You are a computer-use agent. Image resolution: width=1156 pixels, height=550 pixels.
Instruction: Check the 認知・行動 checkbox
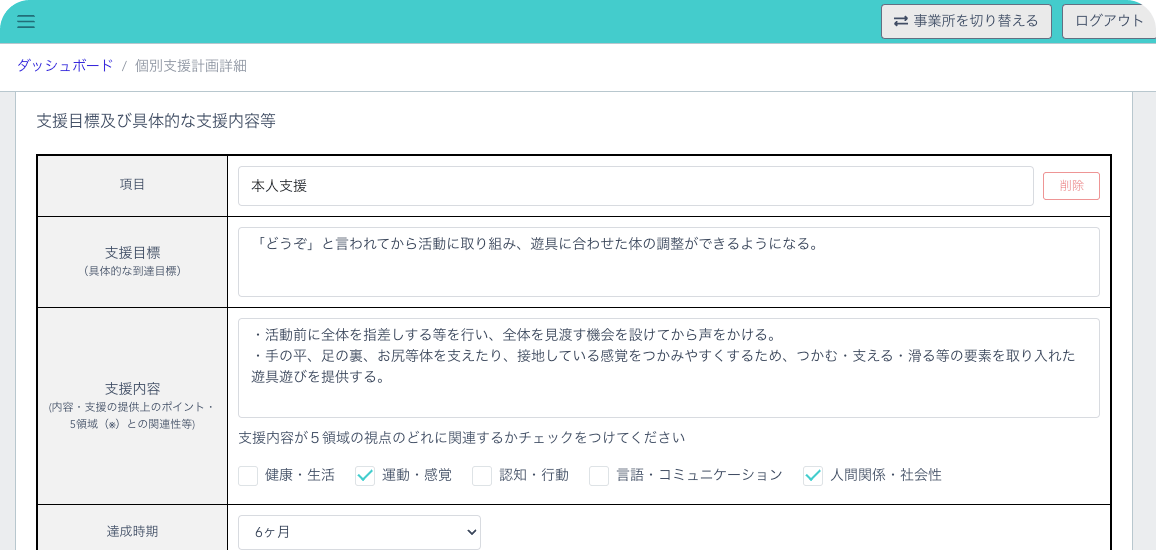pyautogui.click(x=482, y=476)
